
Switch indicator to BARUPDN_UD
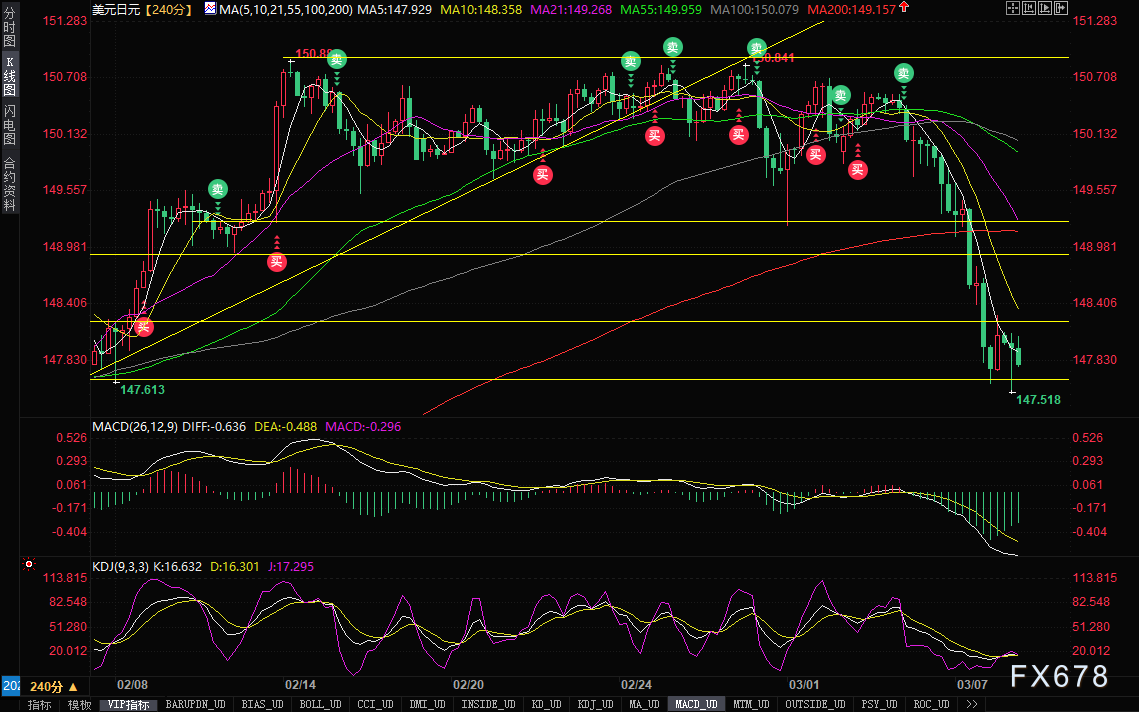pyautogui.click(x=195, y=704)
